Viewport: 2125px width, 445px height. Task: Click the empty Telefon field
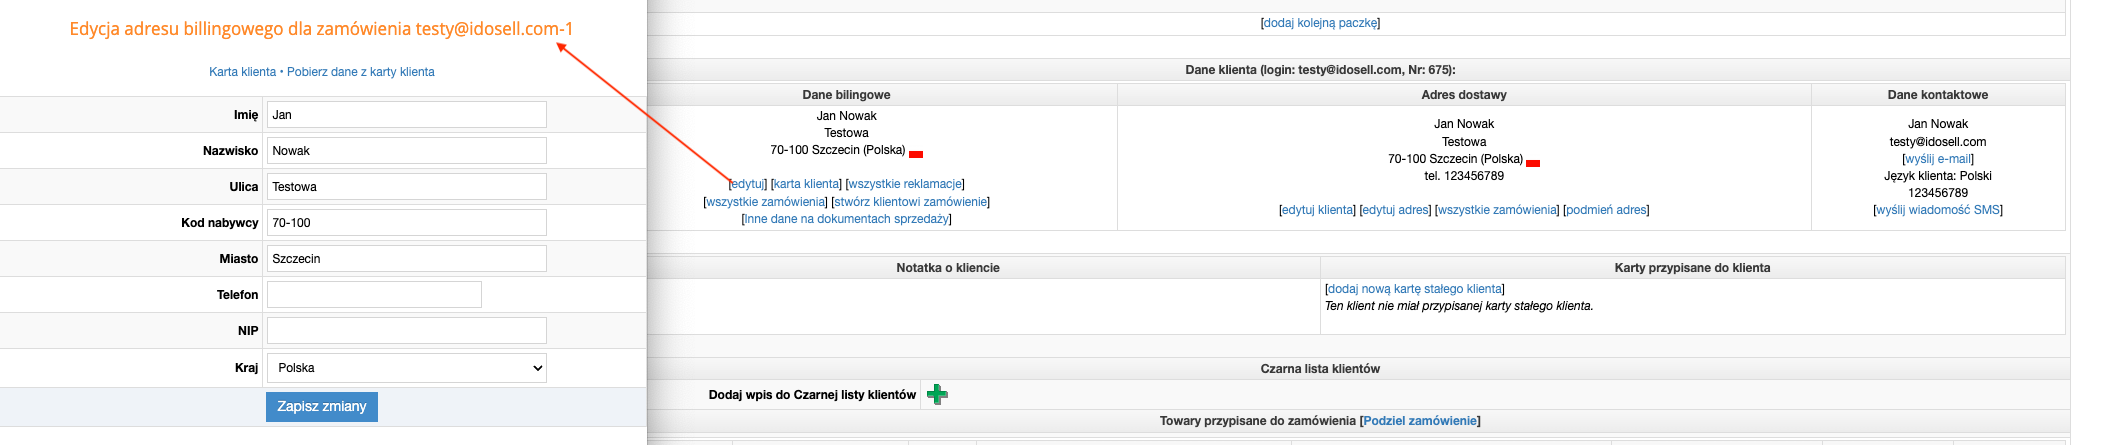[374, 295]
